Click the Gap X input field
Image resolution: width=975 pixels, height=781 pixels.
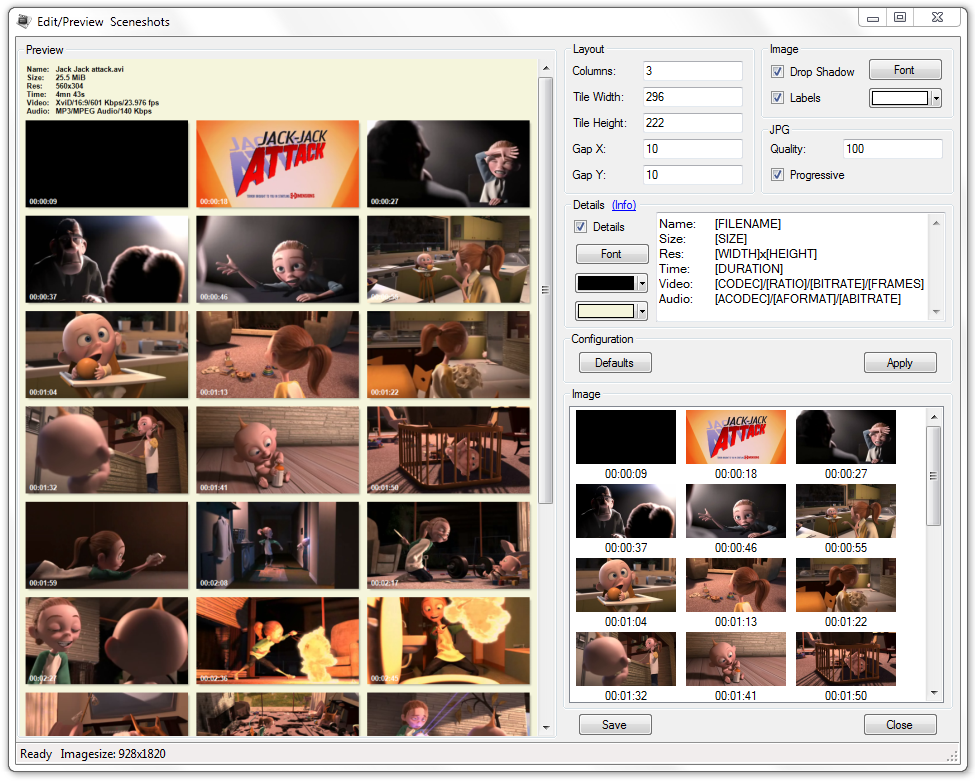pyautogui.click(x=693, y=149)
